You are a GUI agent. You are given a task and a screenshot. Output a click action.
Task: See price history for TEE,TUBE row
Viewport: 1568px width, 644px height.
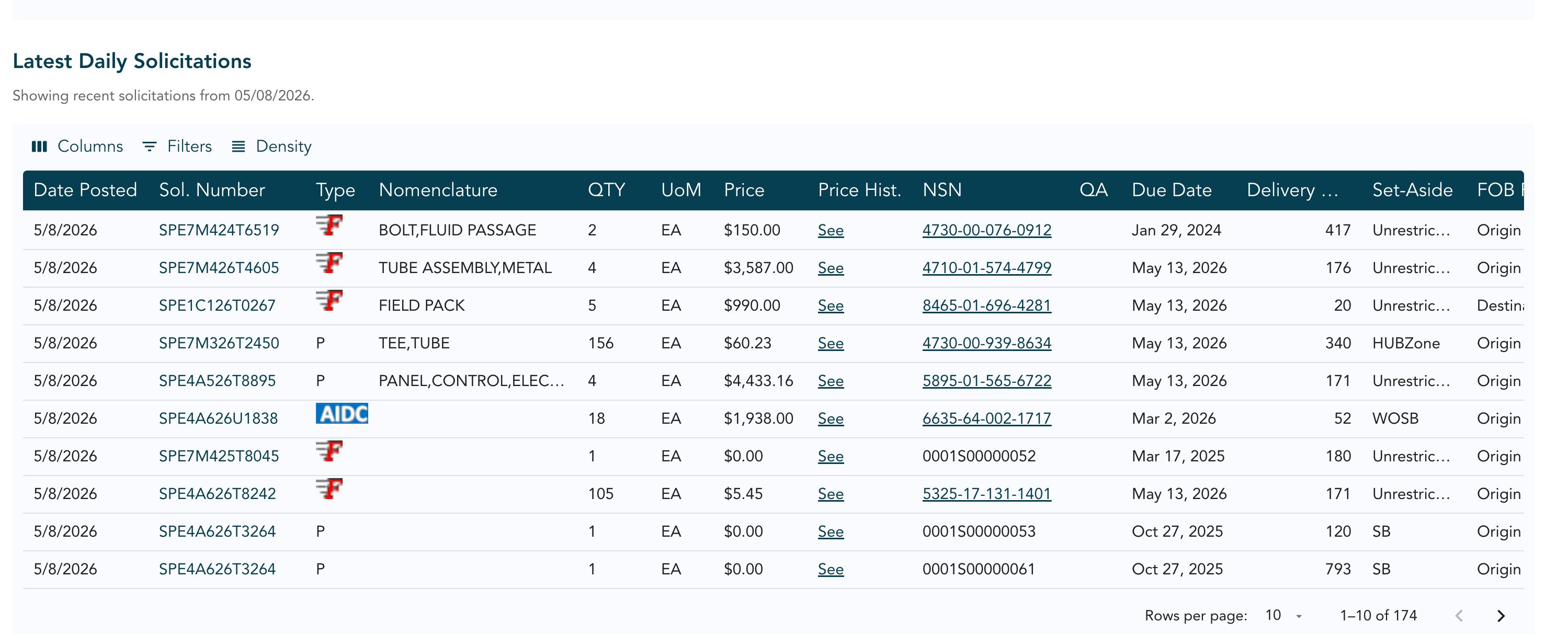point(831,343)
